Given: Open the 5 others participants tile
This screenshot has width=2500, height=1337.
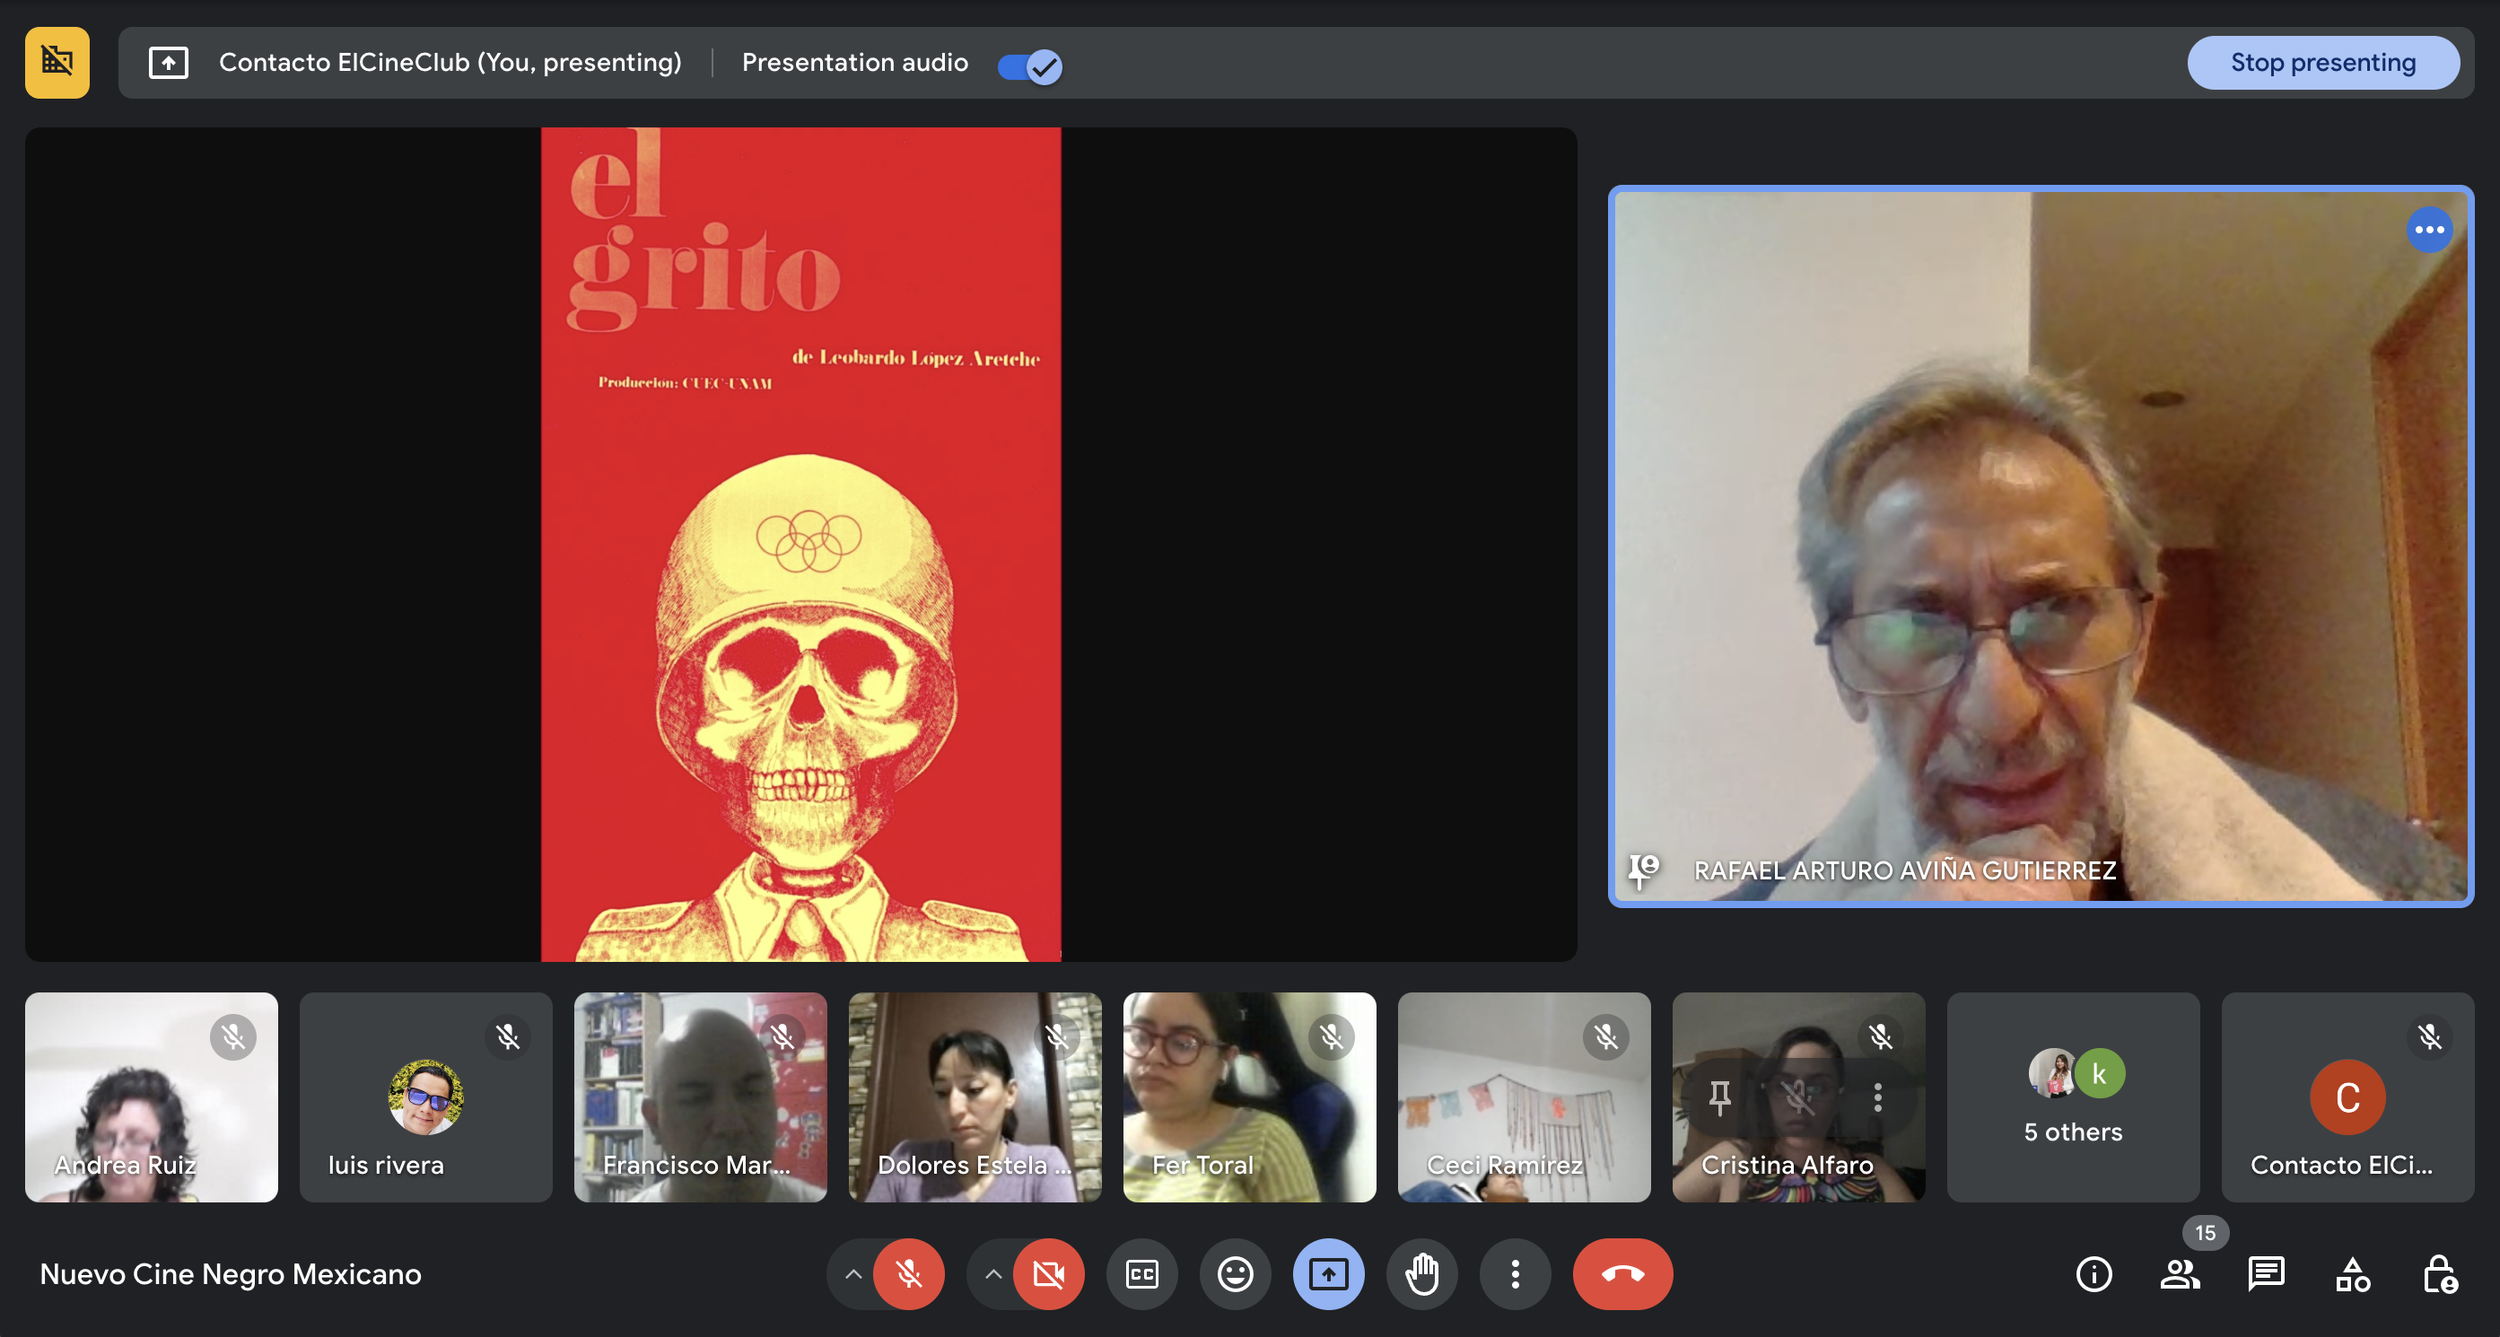Looking at the screenshot, I should [x=2073, y=1097].
